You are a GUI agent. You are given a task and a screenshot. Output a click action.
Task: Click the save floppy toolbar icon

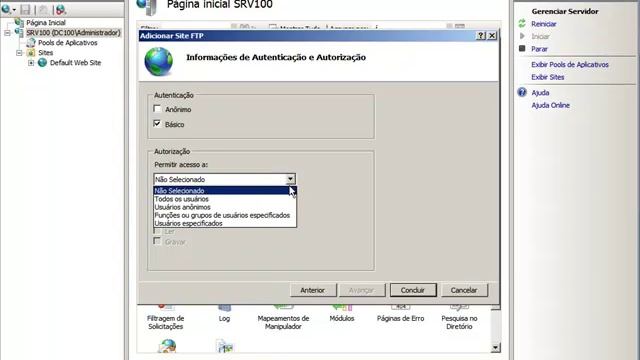coord(25,9)
